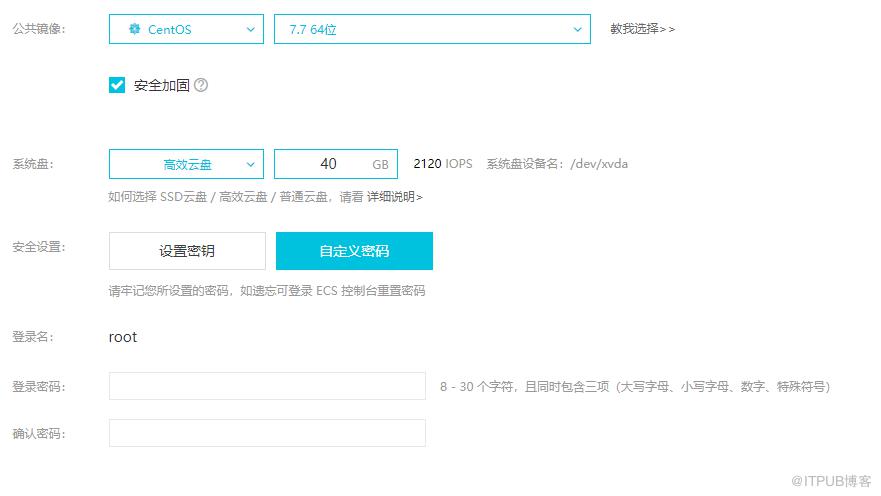Open the 高效云盘 disk type dropdown
This screenshot has height=496, width=881.
(x=186, y=164)
